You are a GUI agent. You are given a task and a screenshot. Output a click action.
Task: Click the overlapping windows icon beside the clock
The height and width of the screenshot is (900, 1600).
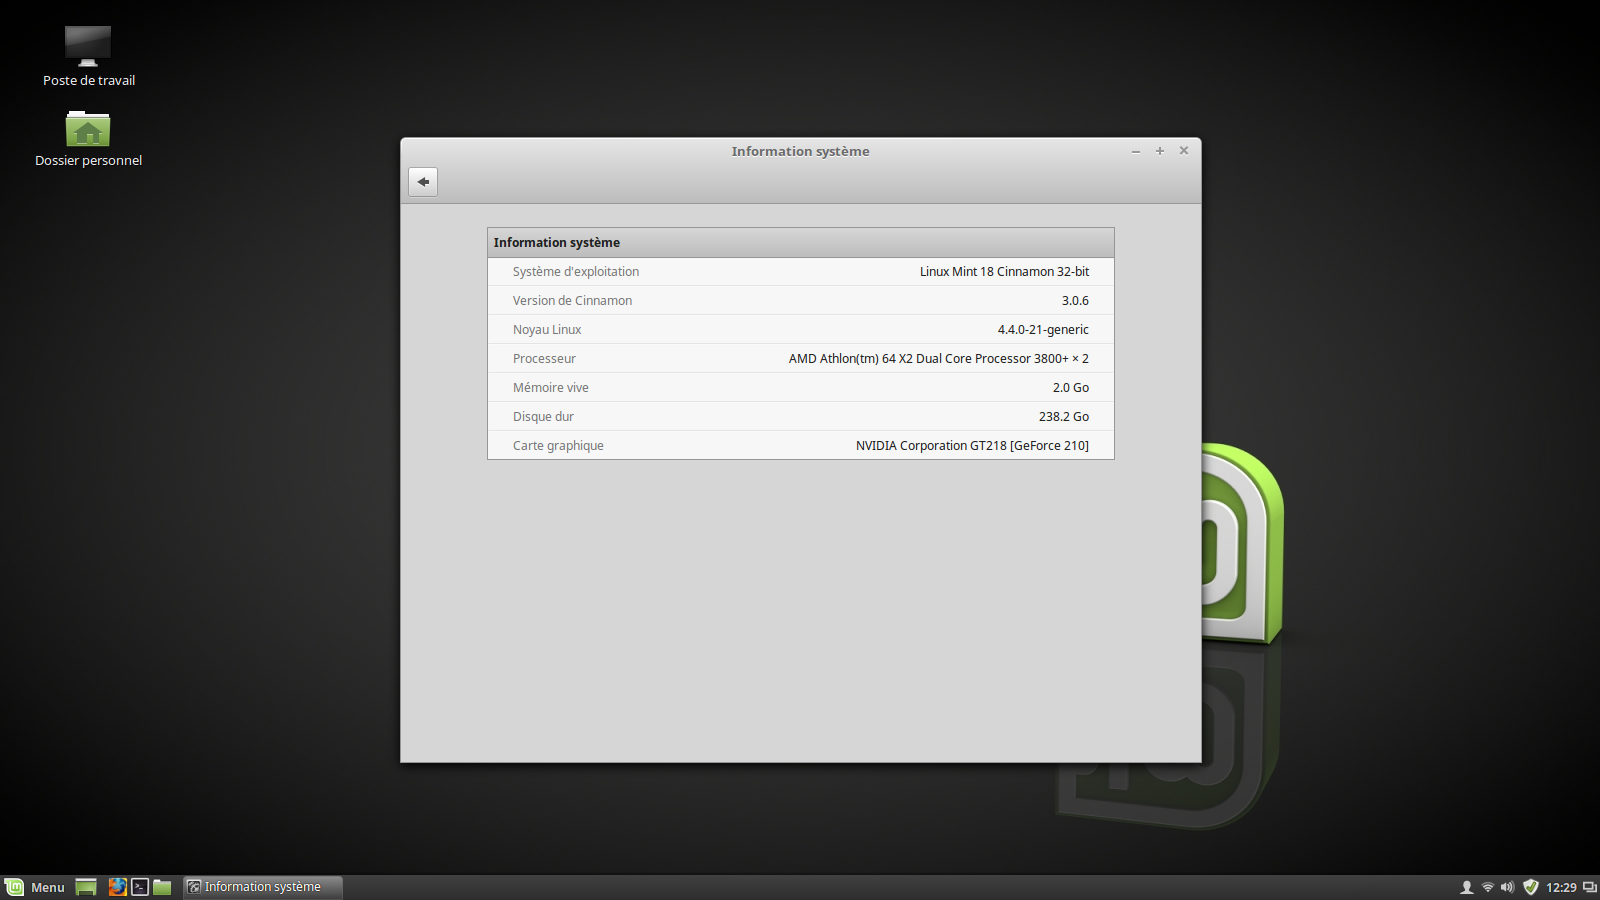click(x=1590, y=887)
